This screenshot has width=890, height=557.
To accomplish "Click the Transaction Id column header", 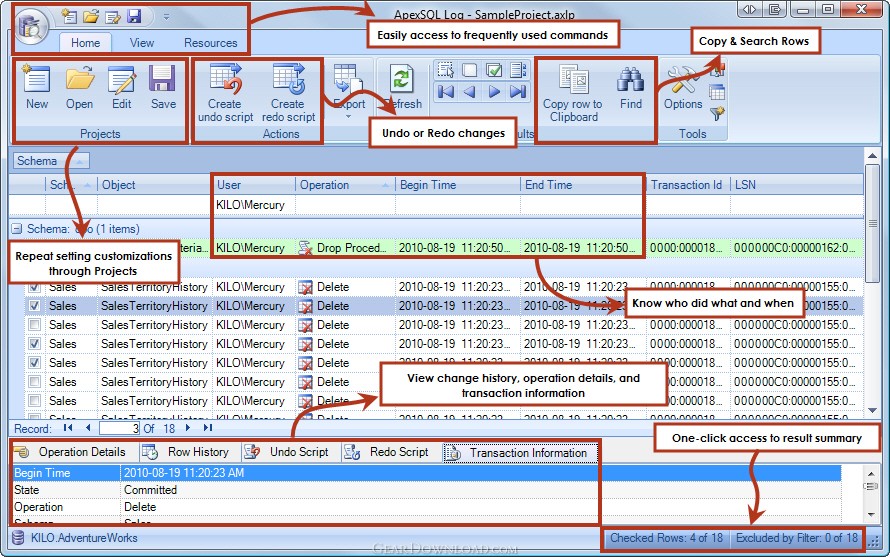I will click(688, 185).
